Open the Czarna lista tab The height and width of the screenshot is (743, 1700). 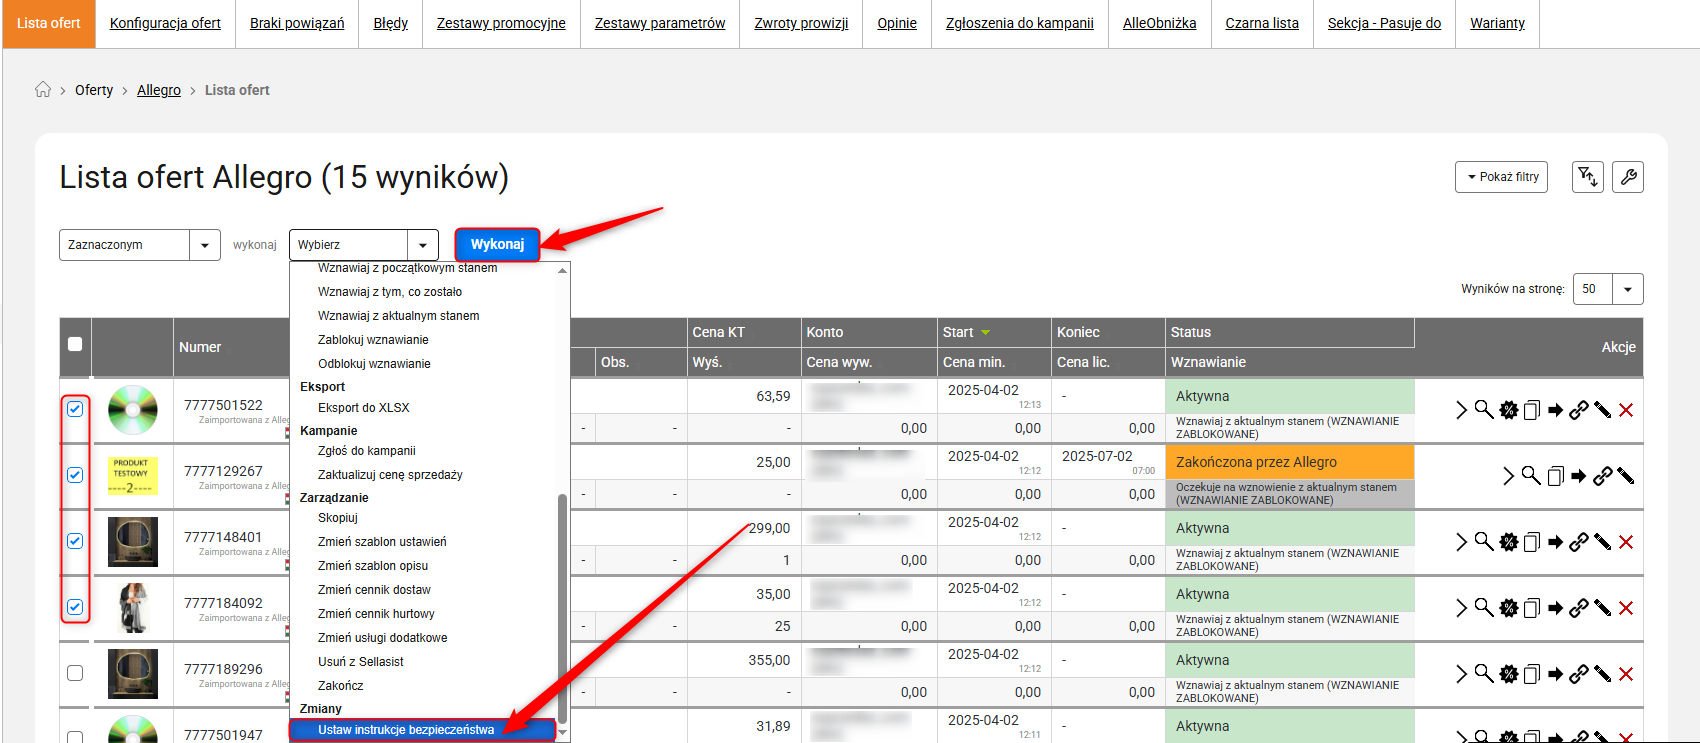pos(1262,23)
